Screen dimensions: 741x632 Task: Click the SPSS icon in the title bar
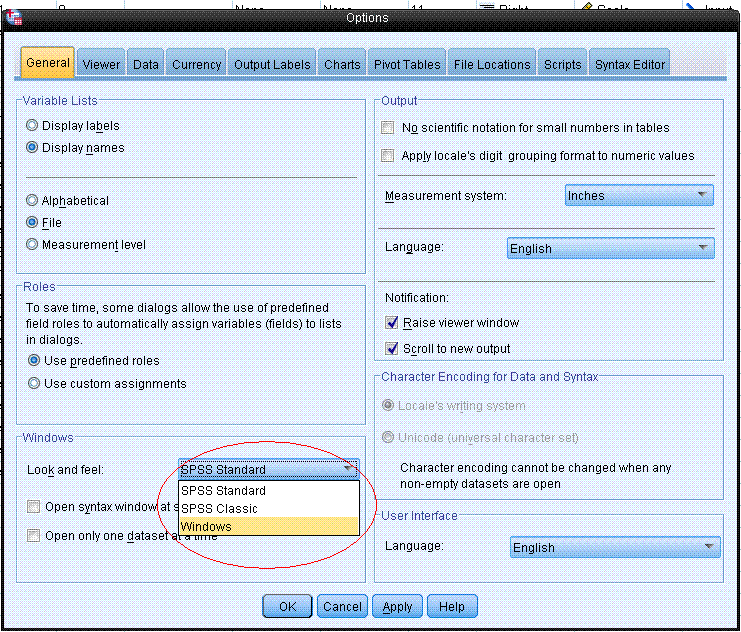[x=13, y=17]
